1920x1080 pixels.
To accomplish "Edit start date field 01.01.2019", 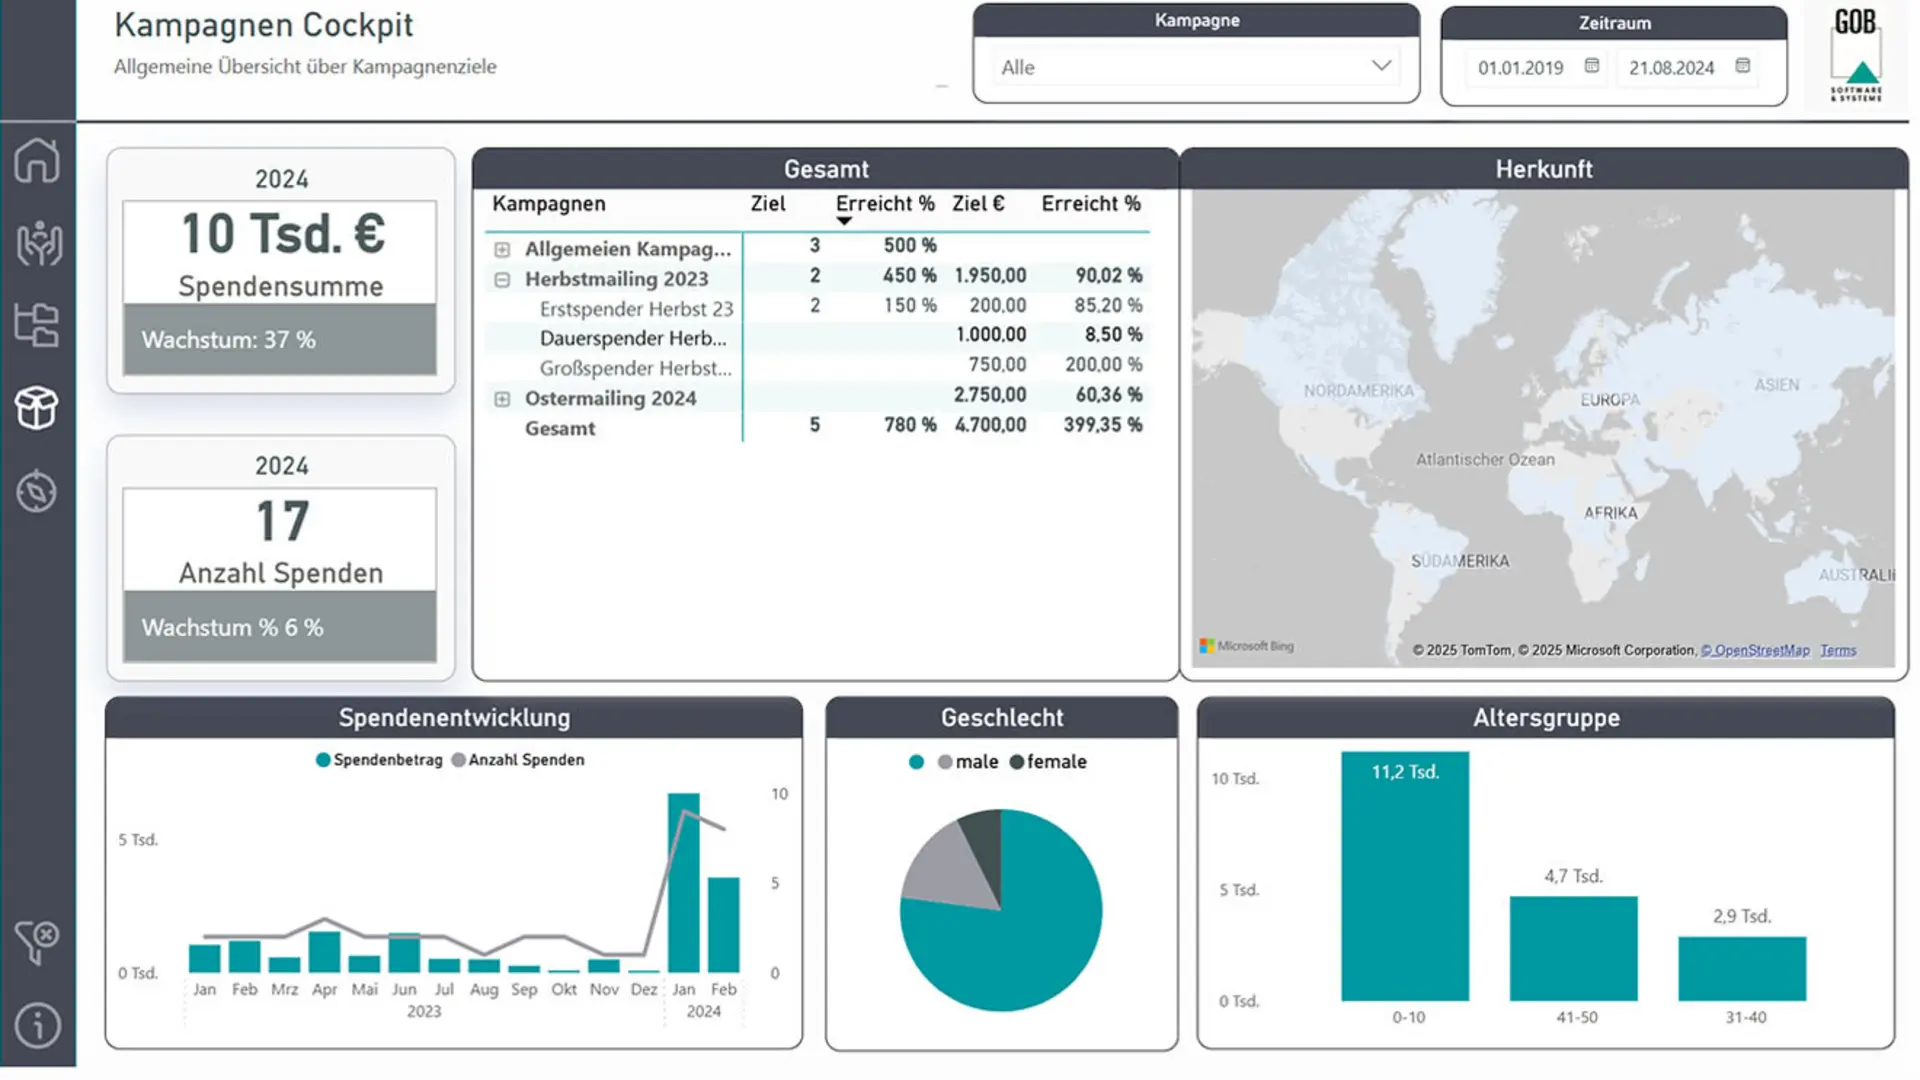I will pyautogui.click(x=1520, y=68).
